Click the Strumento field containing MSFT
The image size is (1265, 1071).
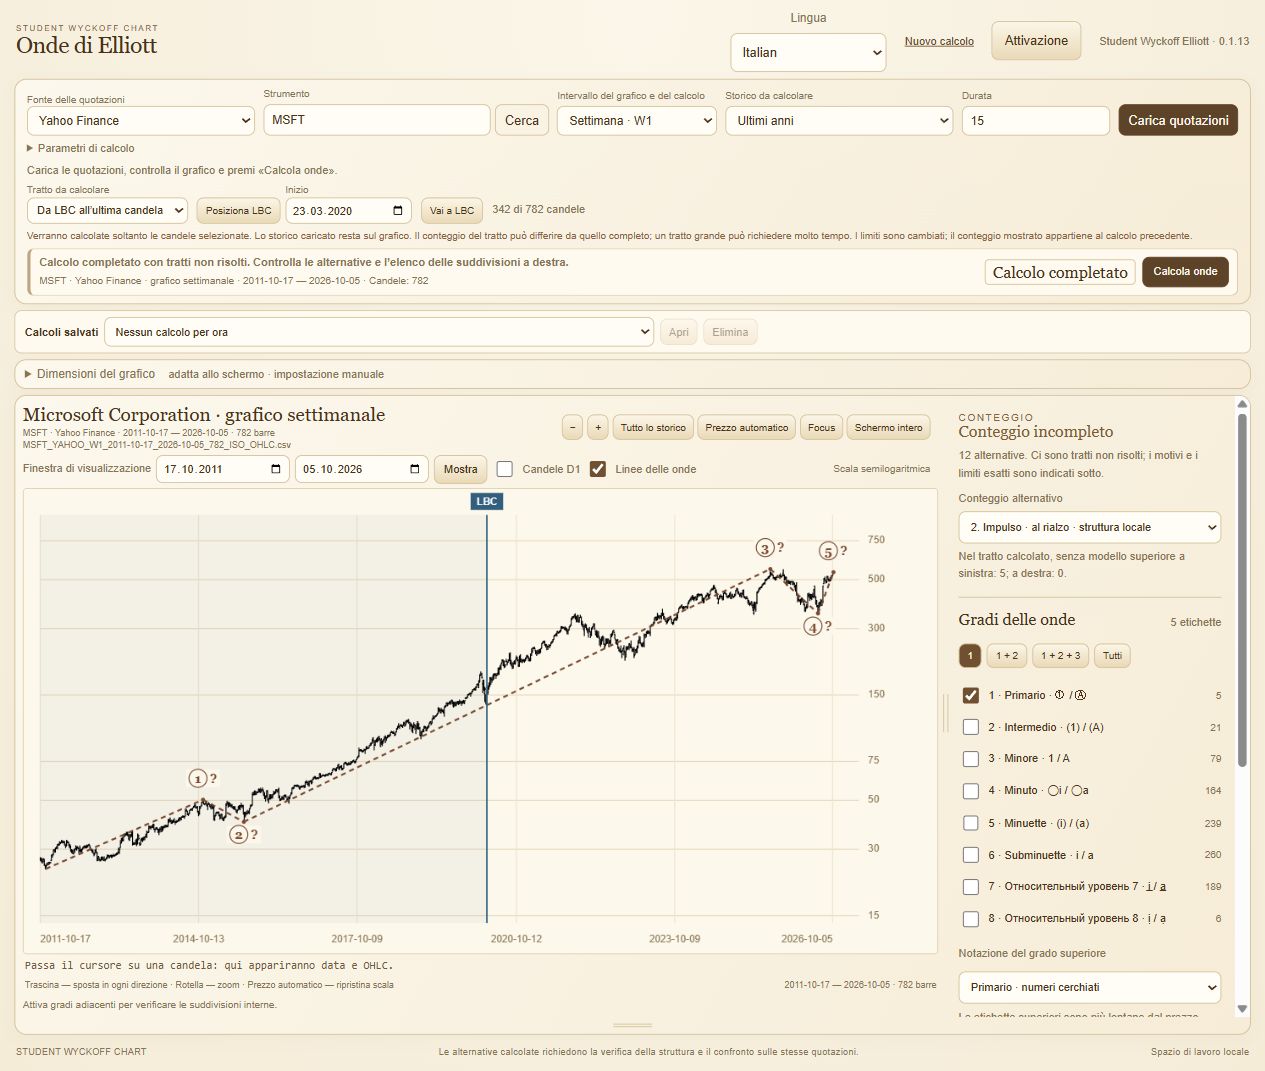(x=377, y=120)
